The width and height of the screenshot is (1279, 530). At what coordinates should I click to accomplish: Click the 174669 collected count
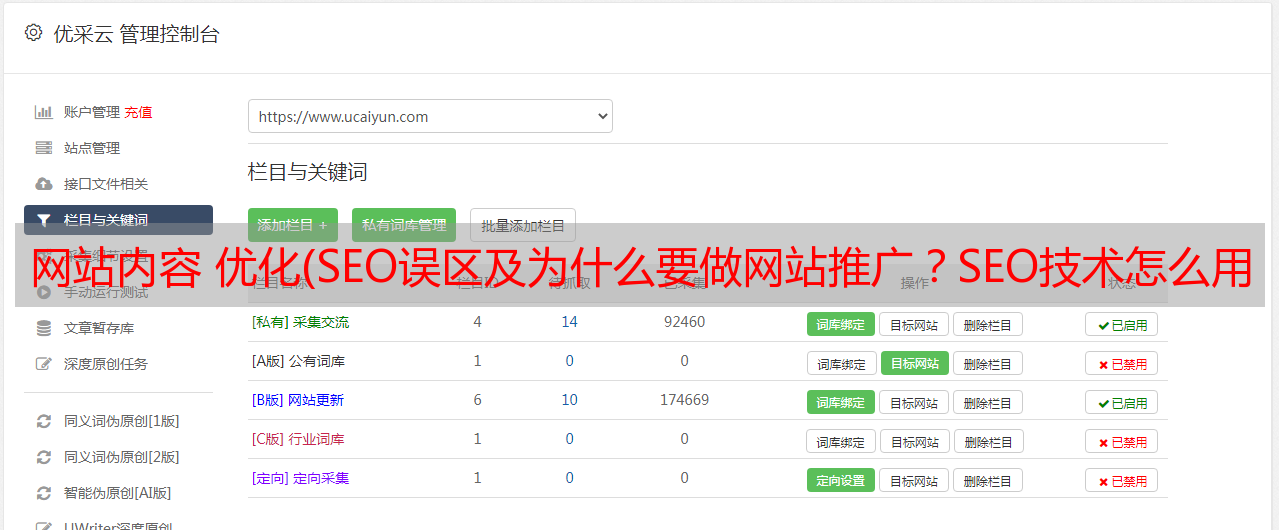coord(684,400)
